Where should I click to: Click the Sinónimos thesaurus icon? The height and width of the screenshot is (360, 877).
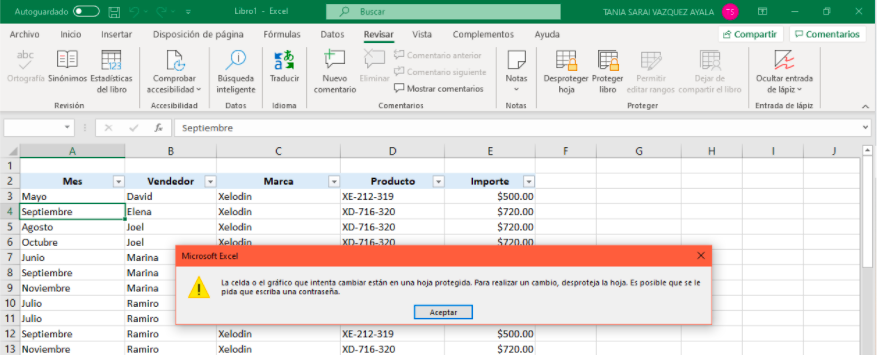(x=67, y=59)
